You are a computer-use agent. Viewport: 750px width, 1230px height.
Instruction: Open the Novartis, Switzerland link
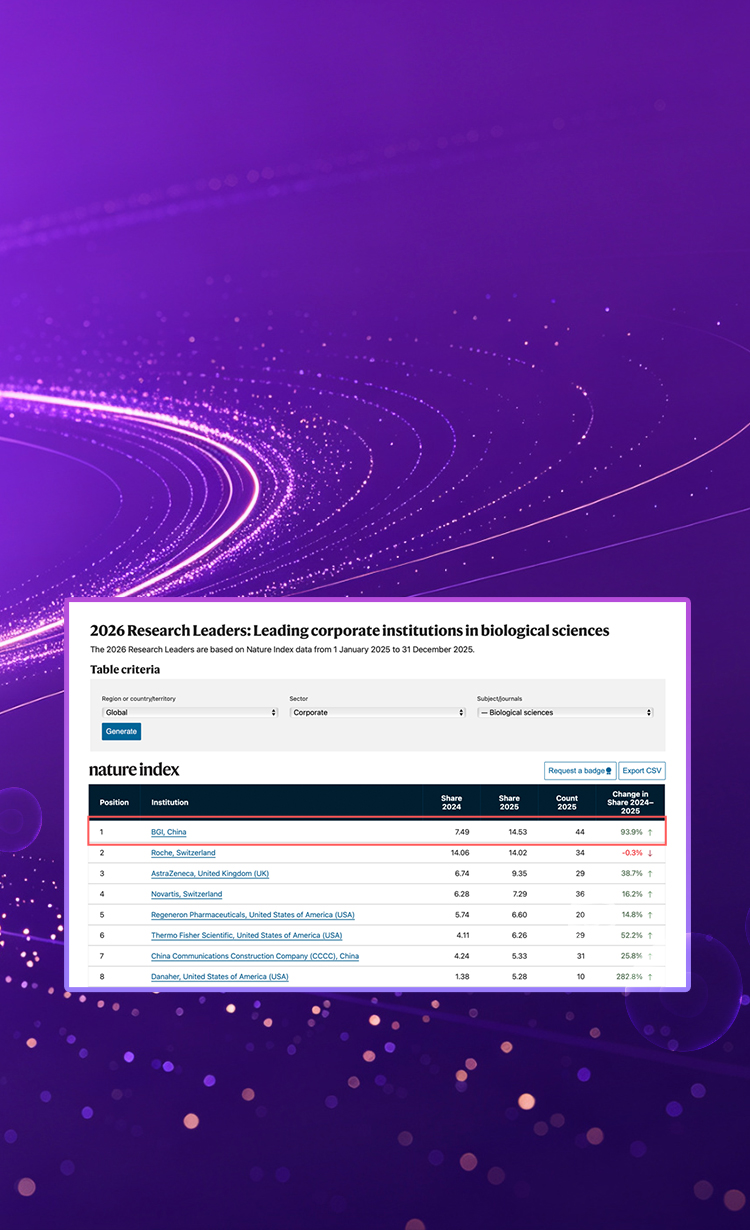pyautogui.click(x=187, y=894)
